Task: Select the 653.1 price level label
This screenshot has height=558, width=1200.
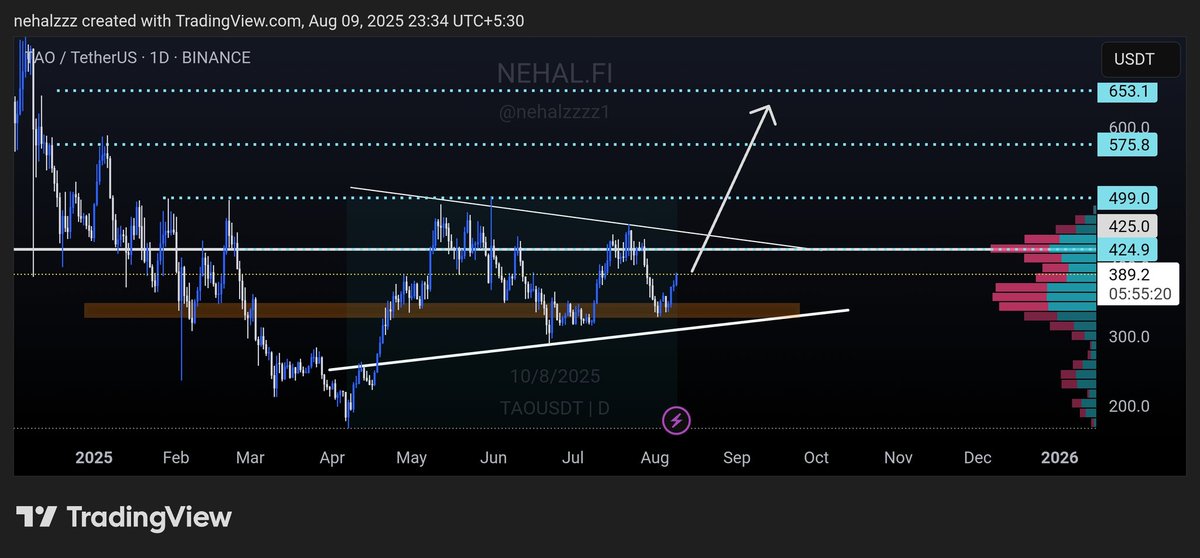Action: click(1127, 91)
